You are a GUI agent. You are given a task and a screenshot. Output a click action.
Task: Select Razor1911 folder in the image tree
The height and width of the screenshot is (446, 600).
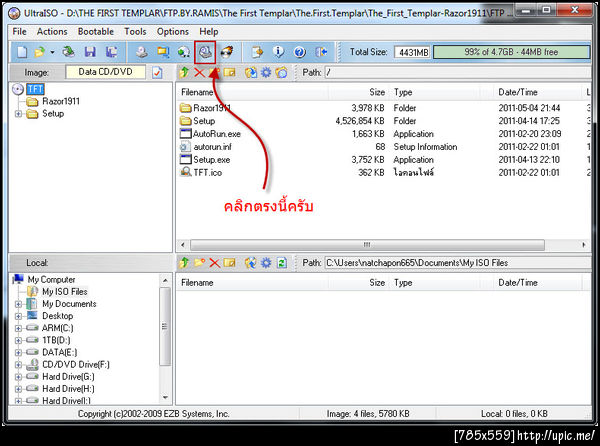click(x=61, y=101)
